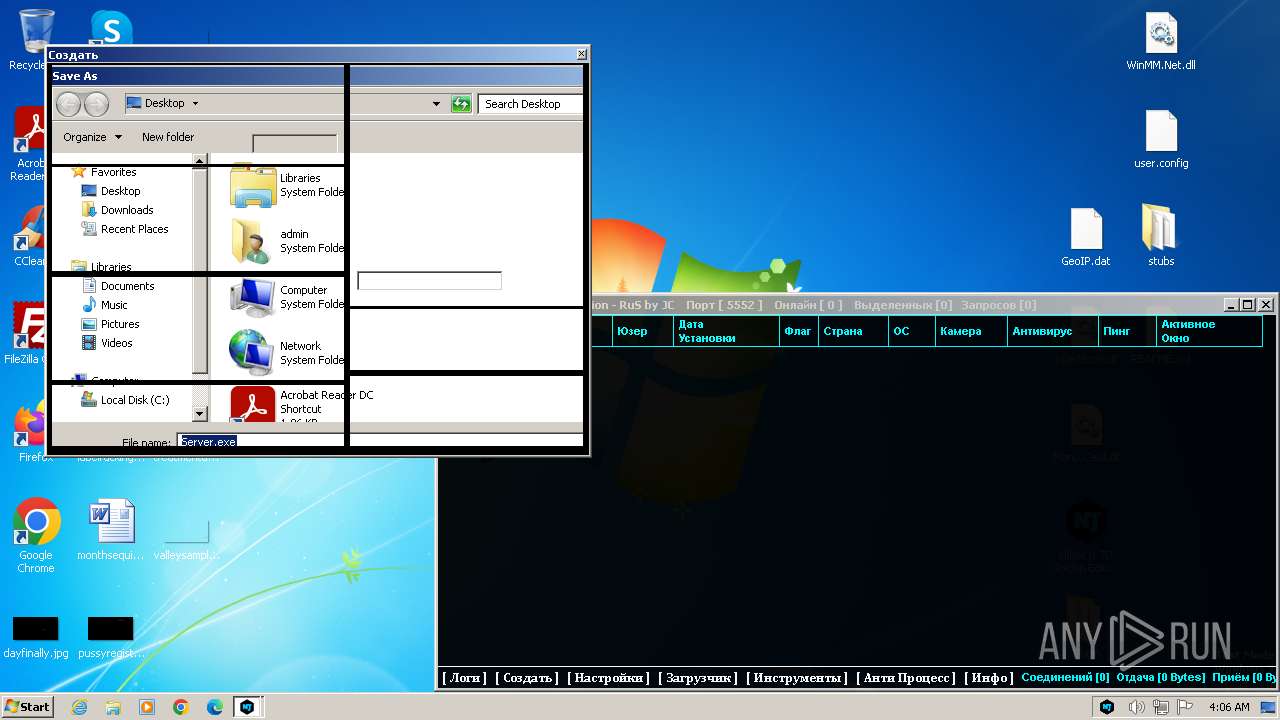Open the Computer item in file list
Viewport: 1280px width, 720px height.
pyautogui.click(x=288, y=297)
